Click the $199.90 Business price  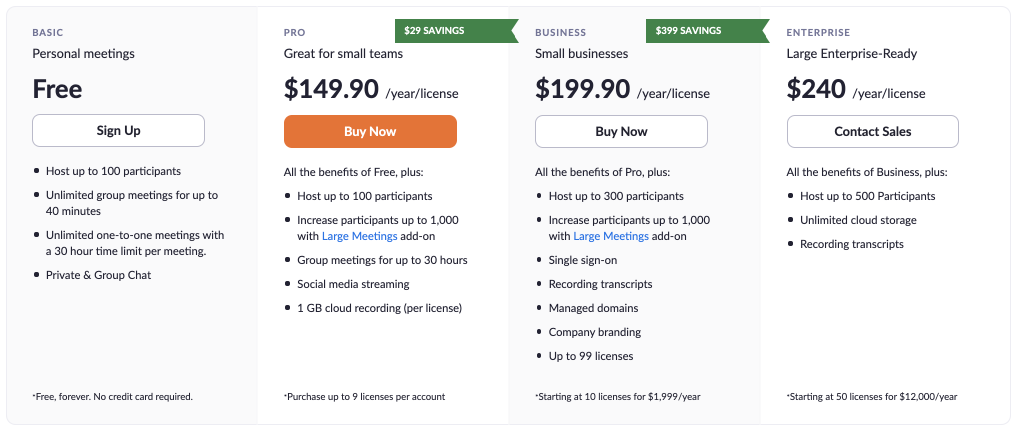[583, 89]
